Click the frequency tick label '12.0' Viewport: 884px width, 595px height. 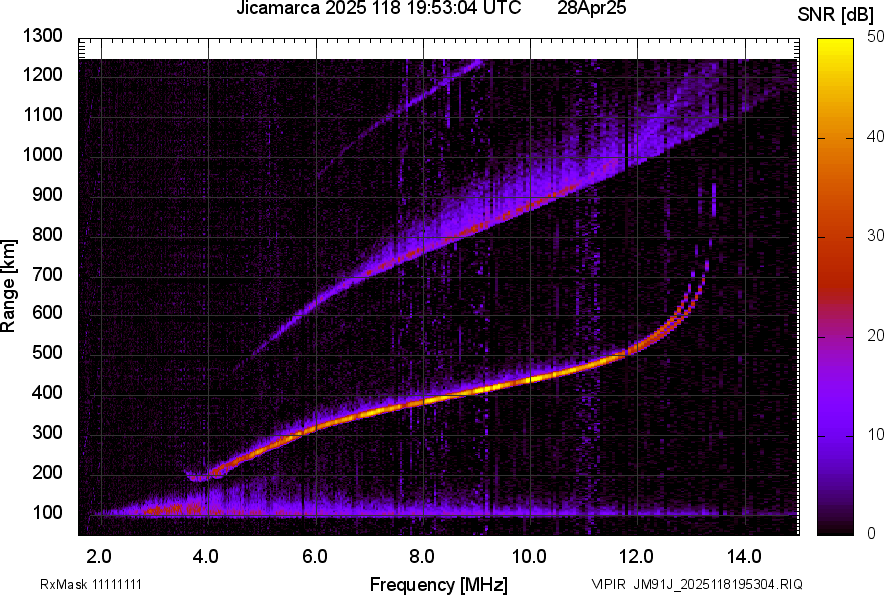tap(637, 557)
